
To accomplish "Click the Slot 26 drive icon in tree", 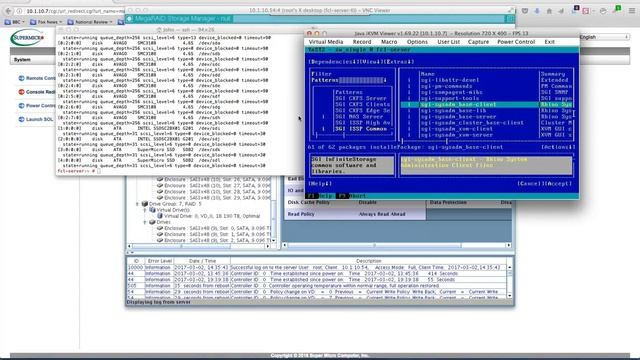I will pos(160,179).
